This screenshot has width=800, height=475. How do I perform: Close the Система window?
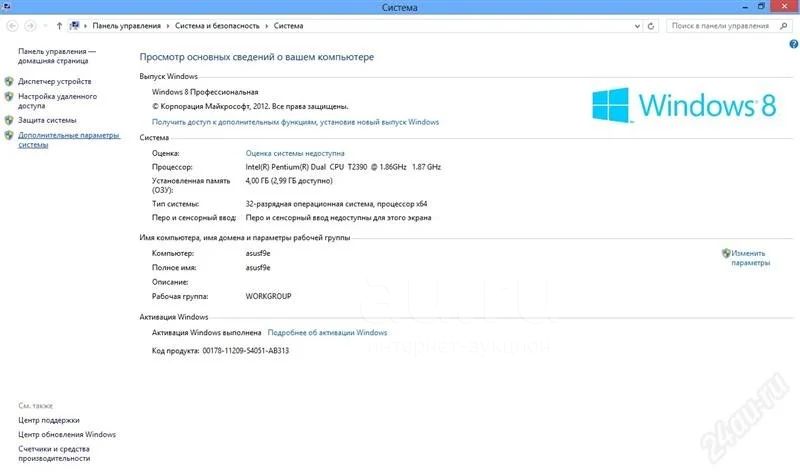[784, 7]
